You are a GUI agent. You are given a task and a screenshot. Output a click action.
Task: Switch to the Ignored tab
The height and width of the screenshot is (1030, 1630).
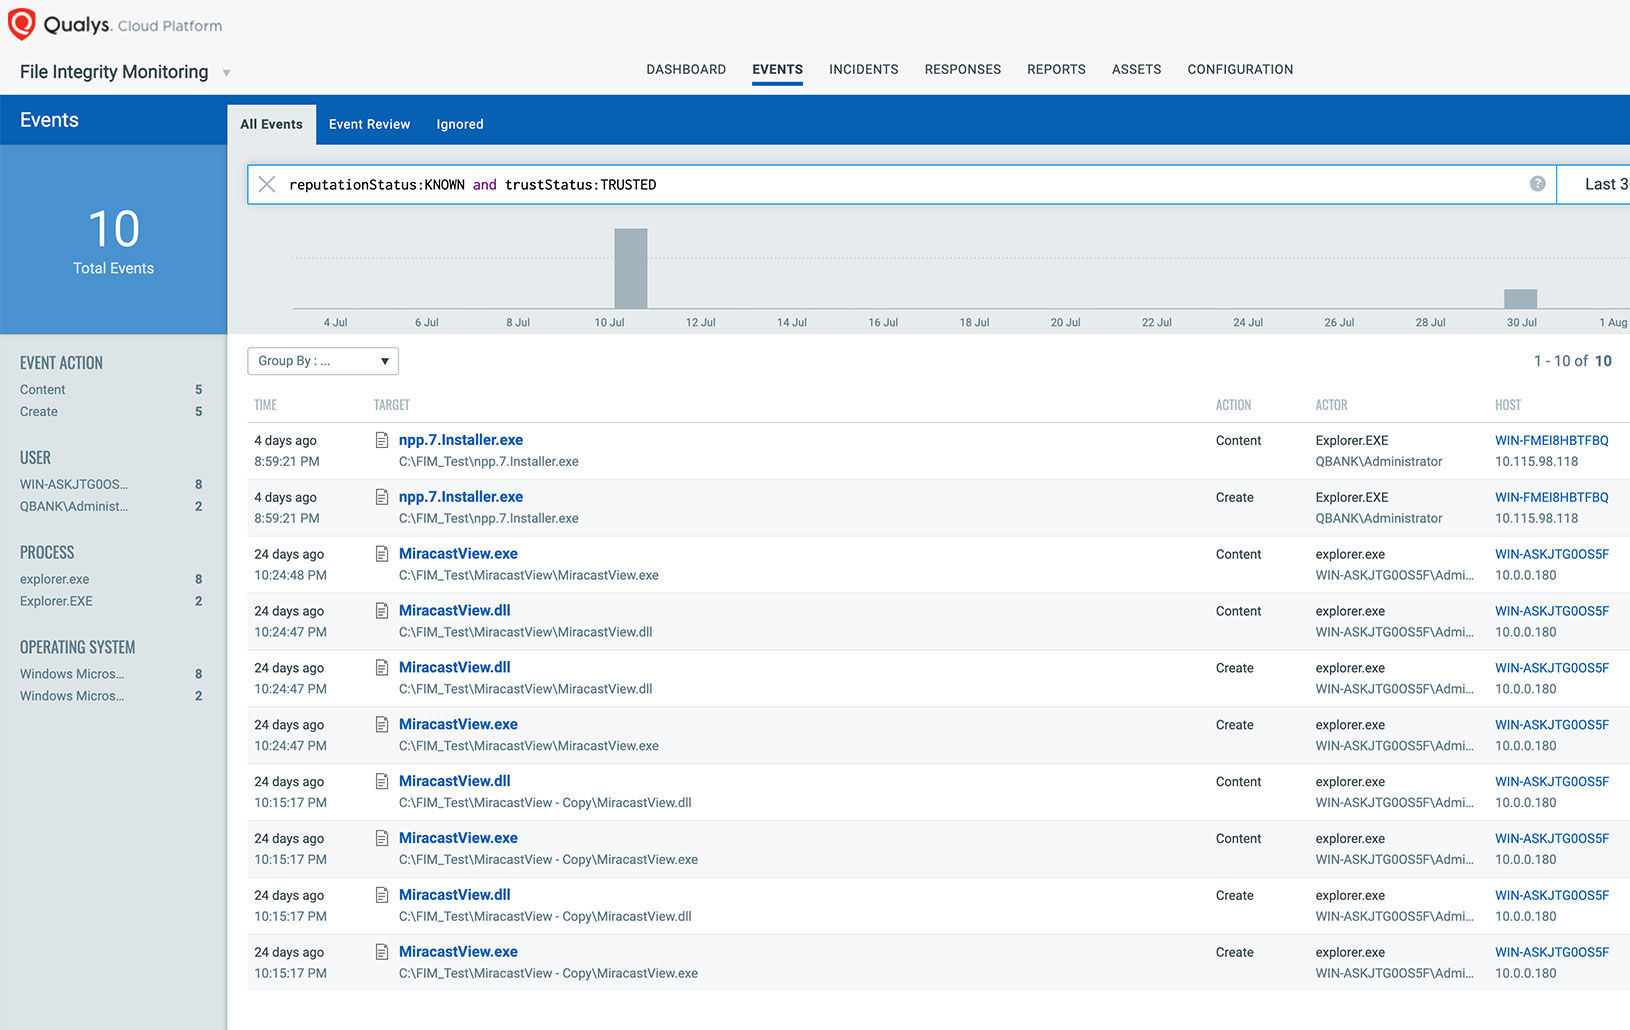tap(459, 123)
